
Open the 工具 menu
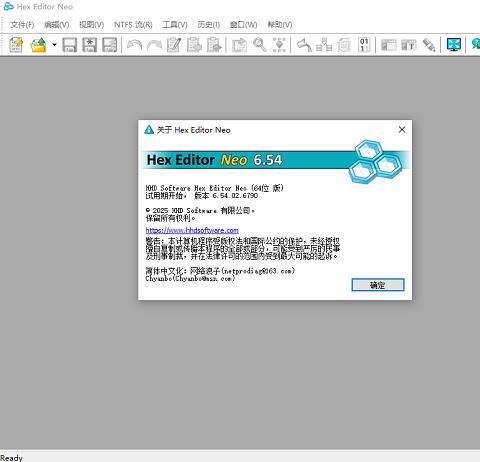[x=175, y=25]
